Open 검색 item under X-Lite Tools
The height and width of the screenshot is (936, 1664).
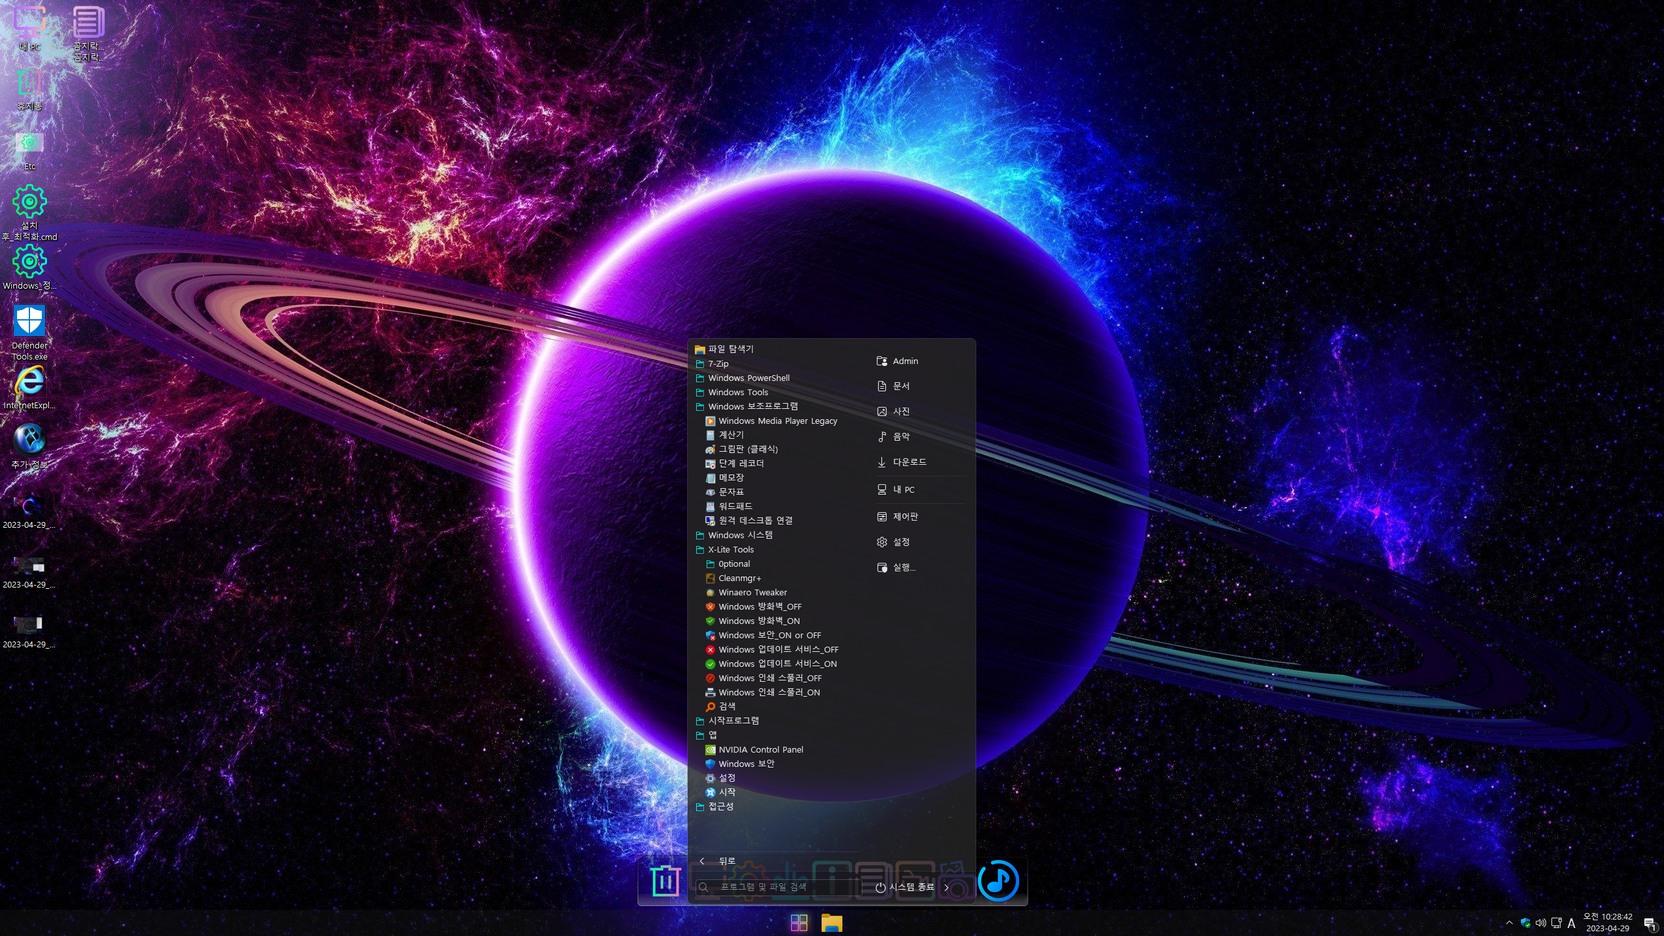[x=720, y=706]
